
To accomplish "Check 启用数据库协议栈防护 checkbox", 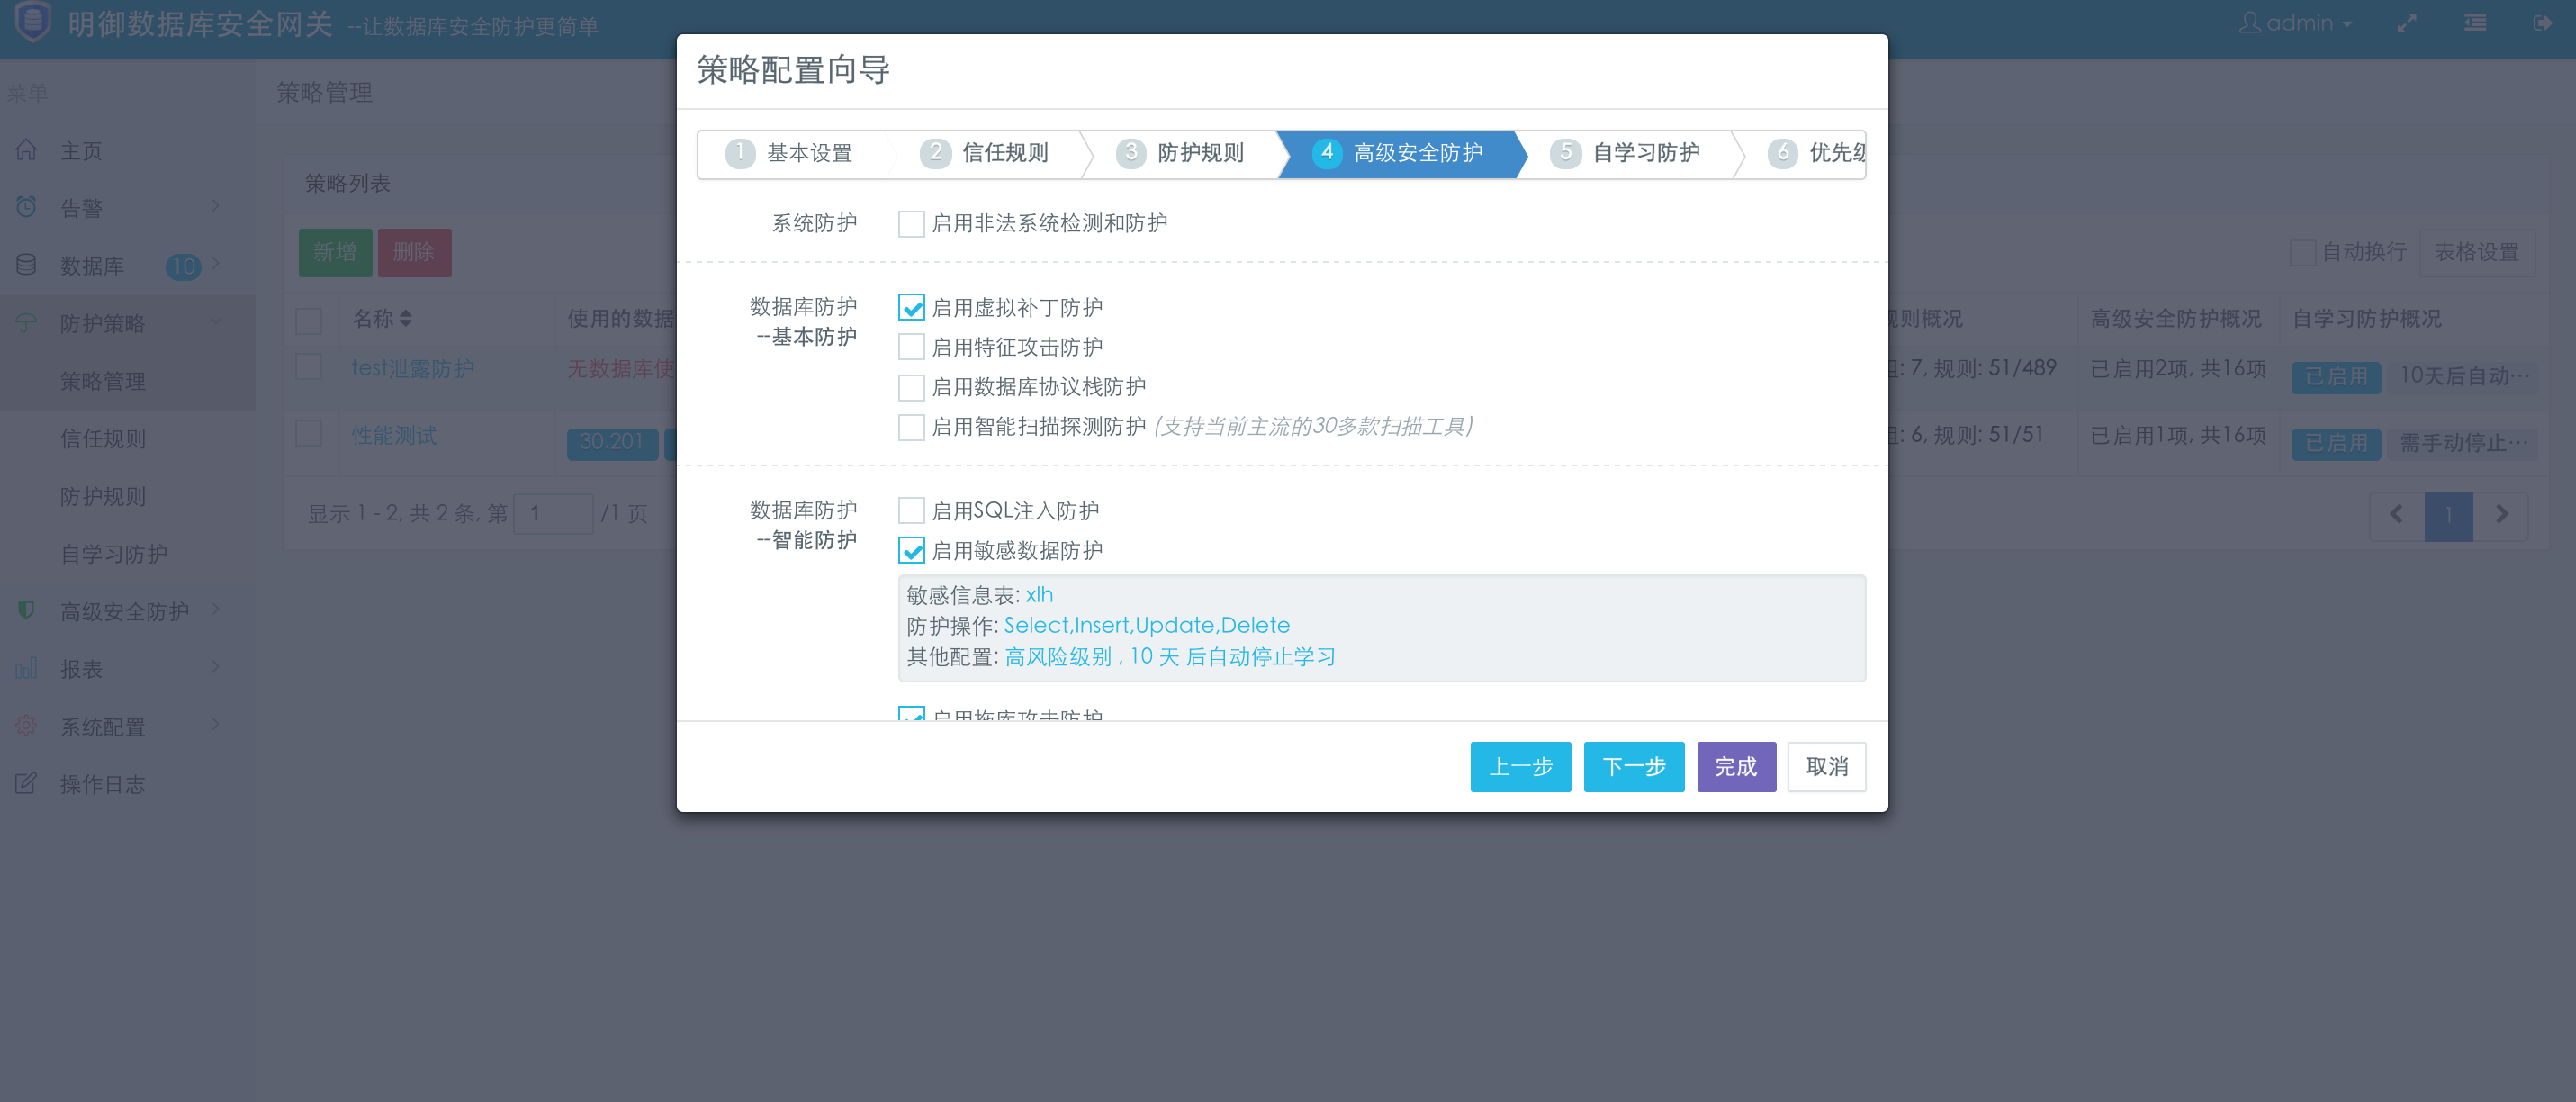I will [x=911, y=387].
